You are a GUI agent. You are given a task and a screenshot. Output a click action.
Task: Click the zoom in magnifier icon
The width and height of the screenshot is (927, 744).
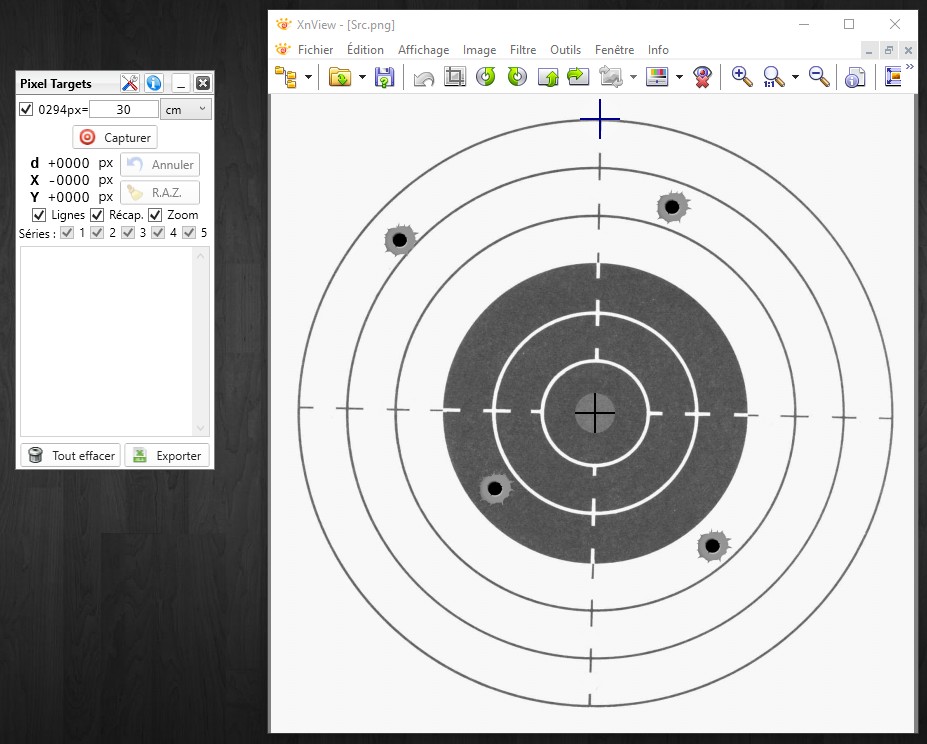(x=741, y=77)
